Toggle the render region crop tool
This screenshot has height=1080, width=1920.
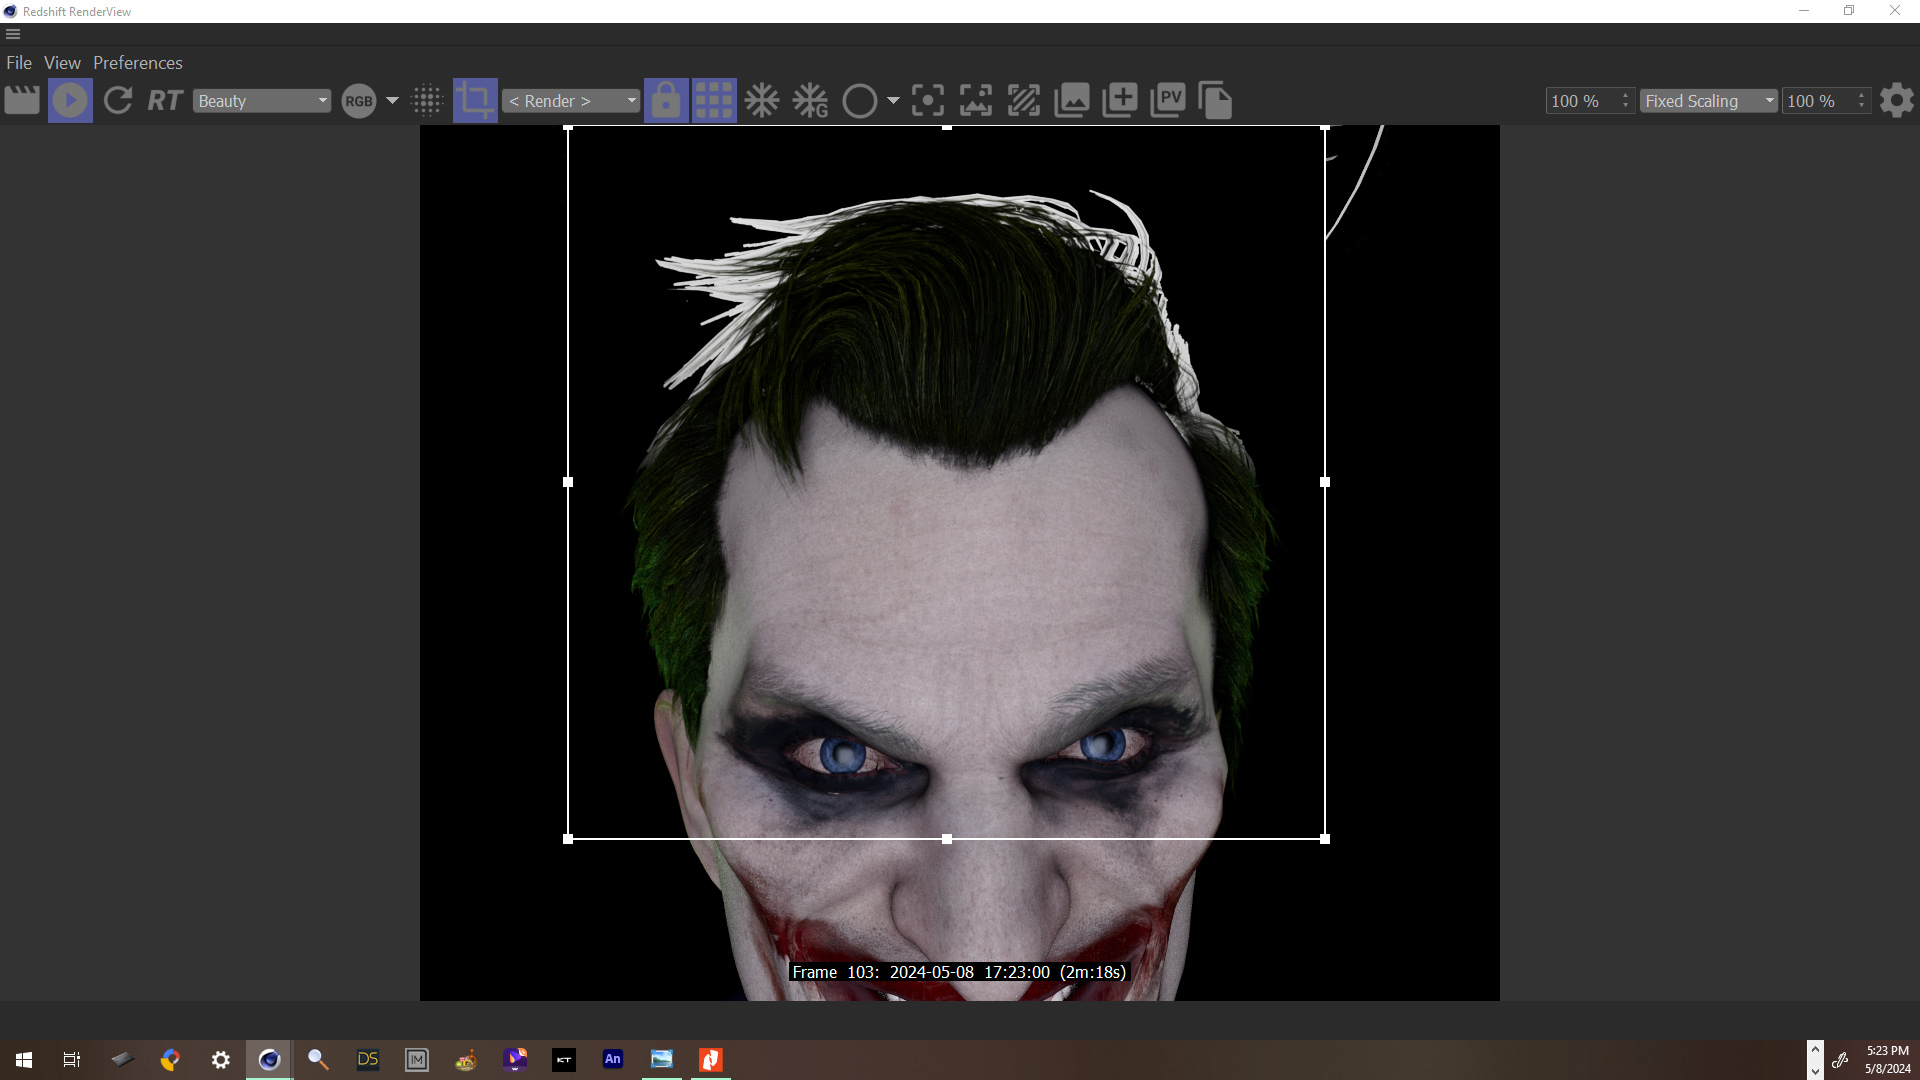click(x=475, y=101)
